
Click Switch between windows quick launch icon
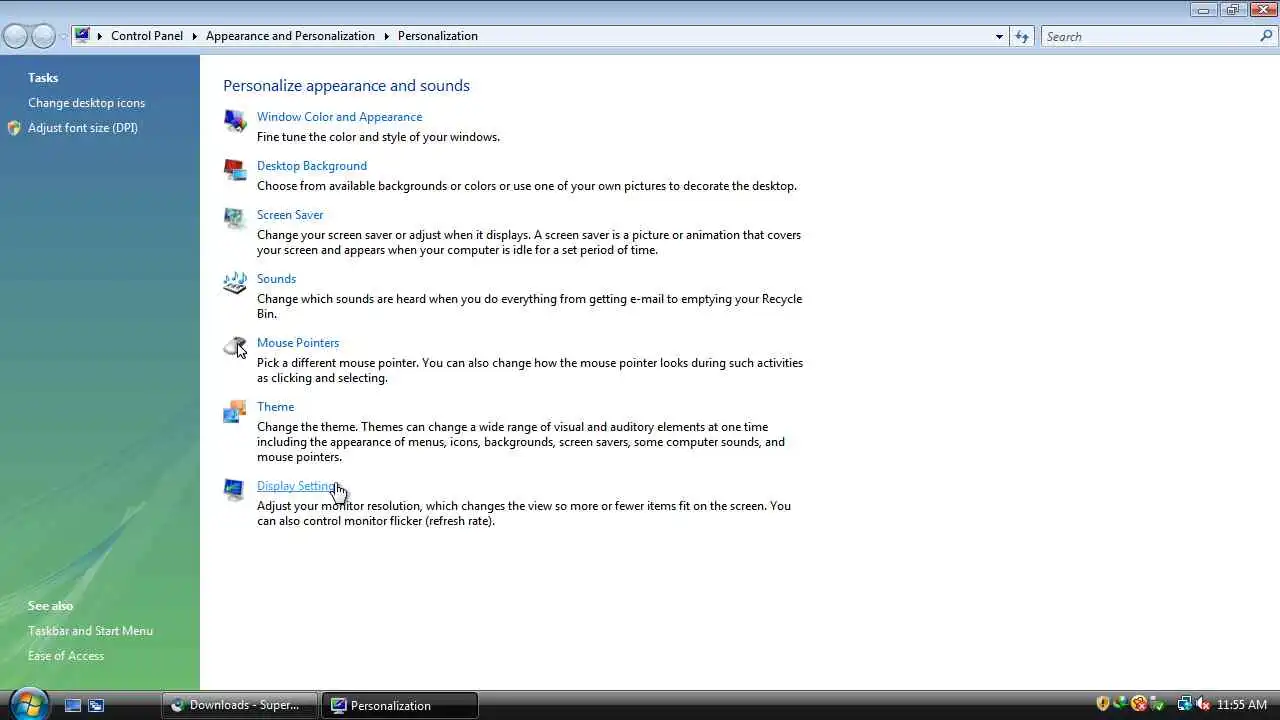coord(96,705)
